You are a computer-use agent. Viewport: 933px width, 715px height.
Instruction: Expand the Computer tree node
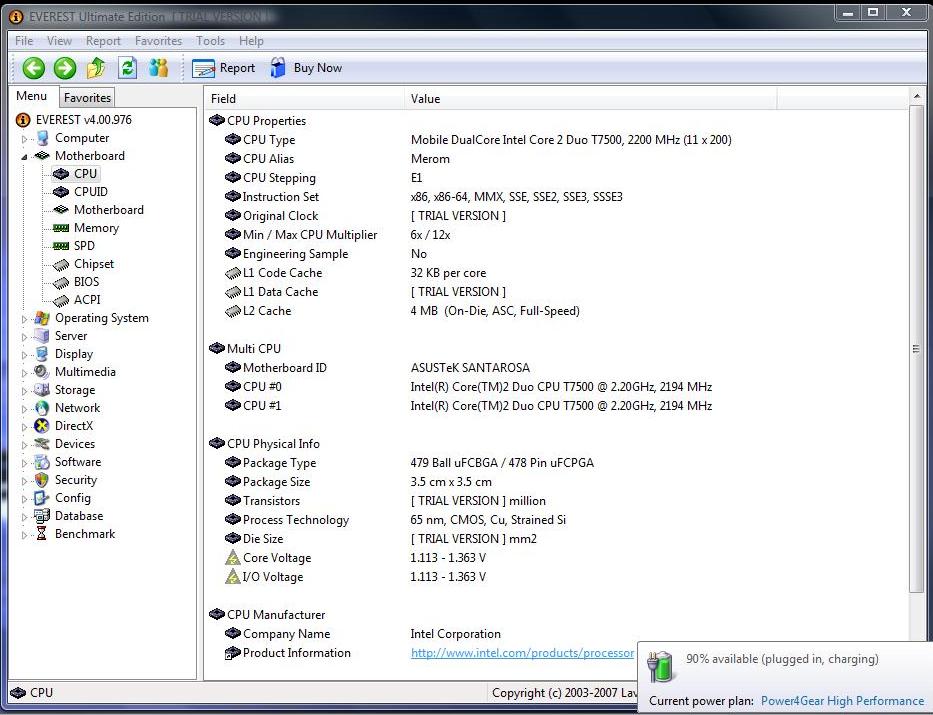coord(24,139)
